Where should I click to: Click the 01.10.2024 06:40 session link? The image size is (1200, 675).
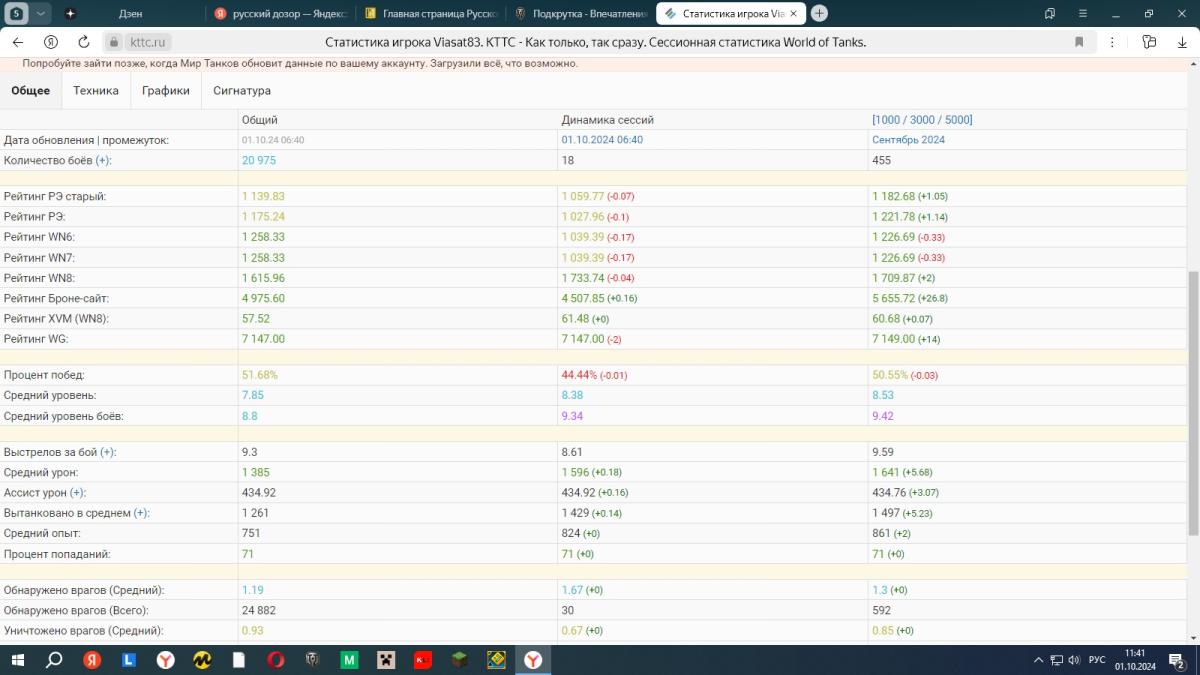click(602, 140)
